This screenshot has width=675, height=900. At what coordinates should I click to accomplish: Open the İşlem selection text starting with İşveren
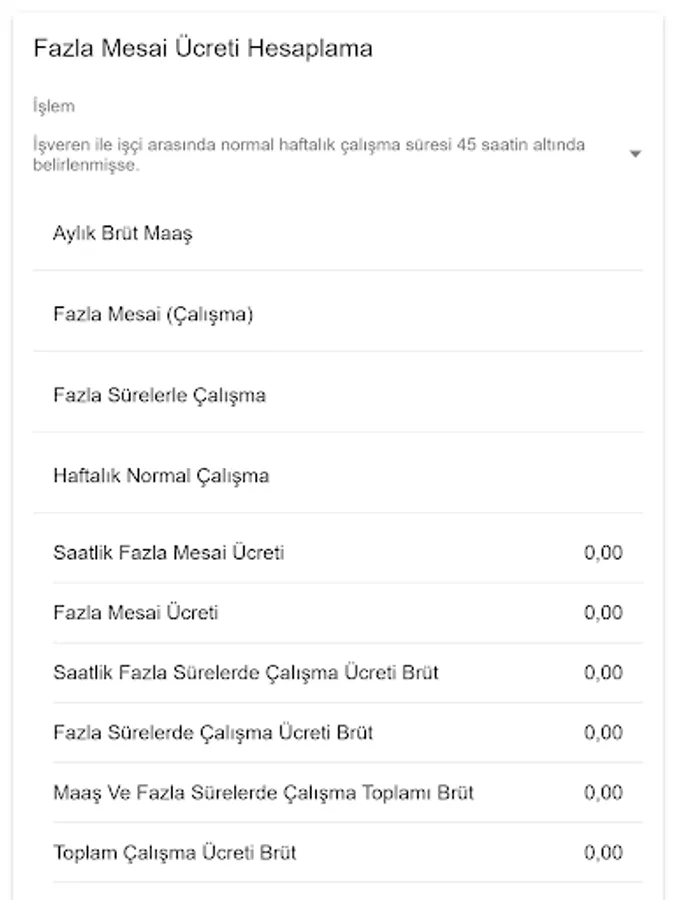[308, 154]
